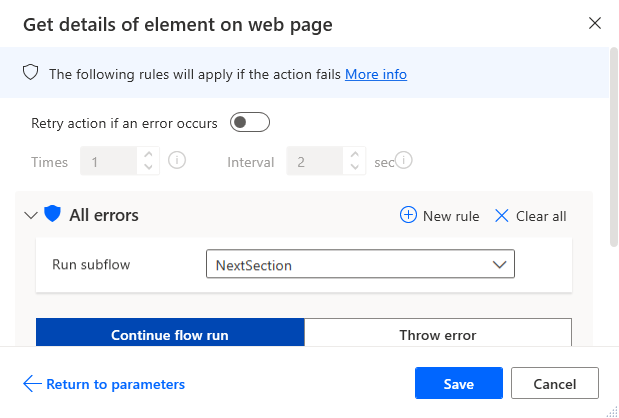Cancel the dialog changes
This screenshot has height=418, width=619.
coord(554,383)
